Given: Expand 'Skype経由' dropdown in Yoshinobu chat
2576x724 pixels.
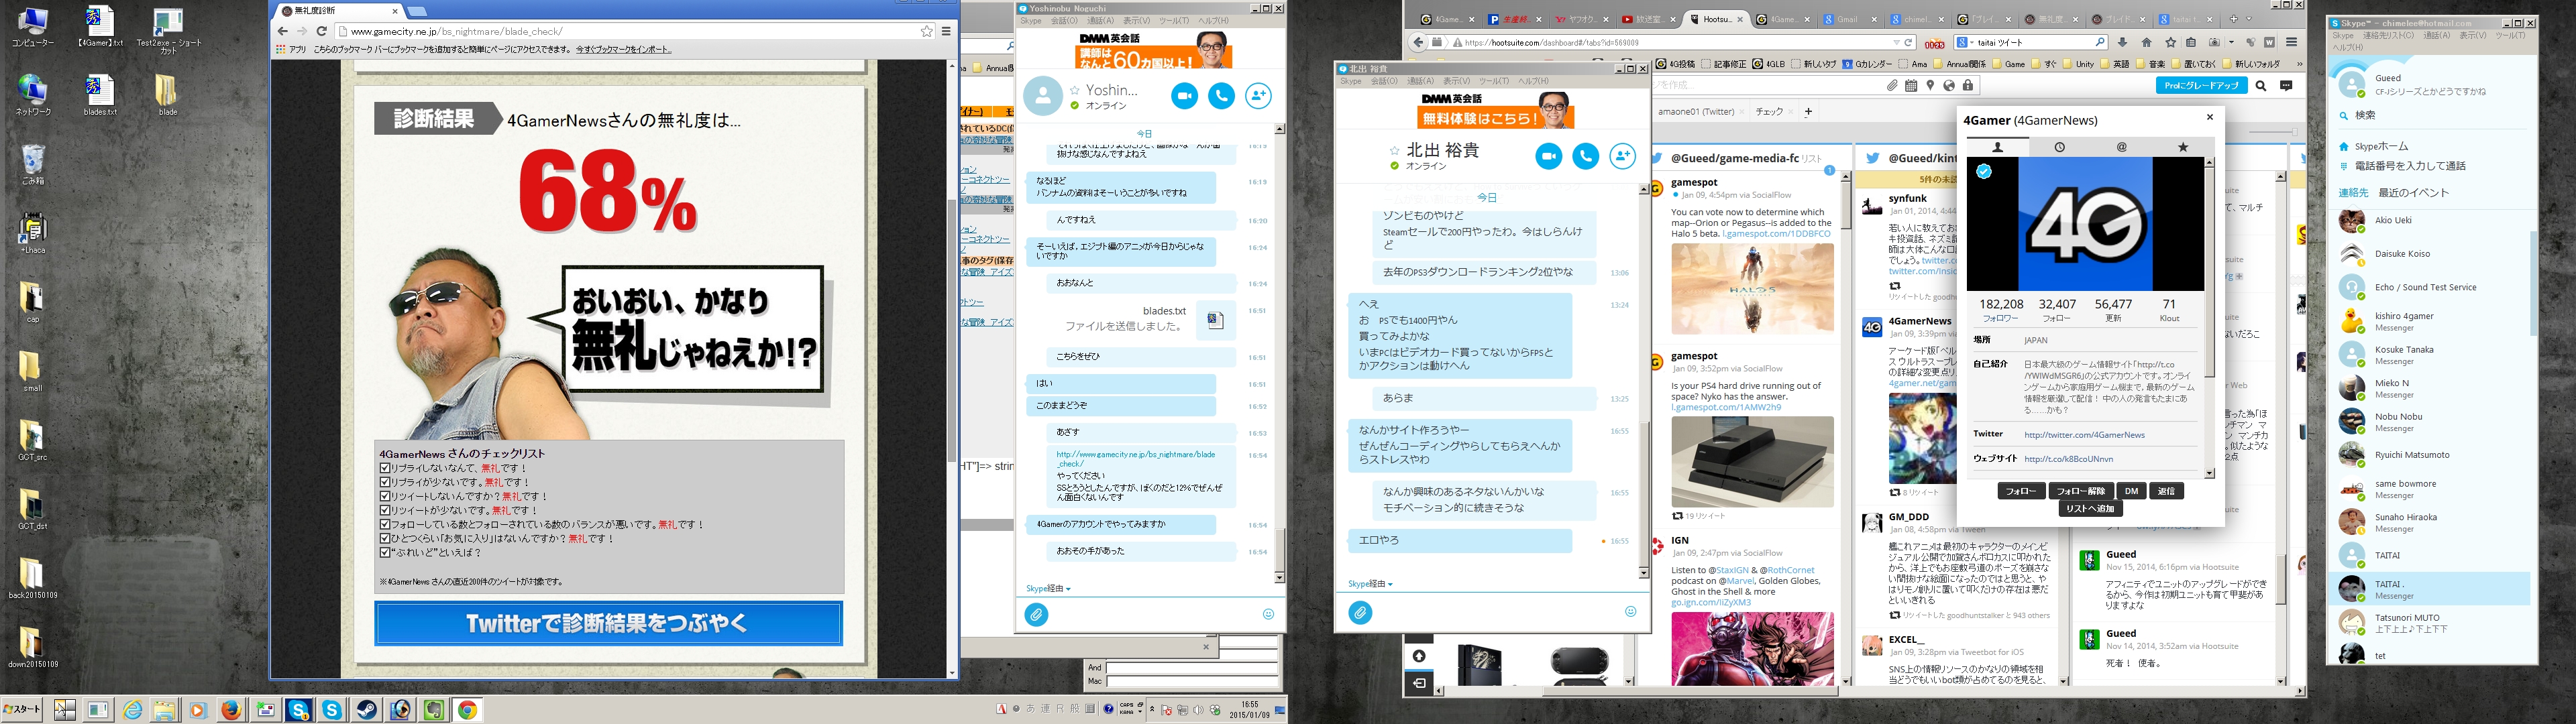Looking at the screenshot, I should point(1048,589).
